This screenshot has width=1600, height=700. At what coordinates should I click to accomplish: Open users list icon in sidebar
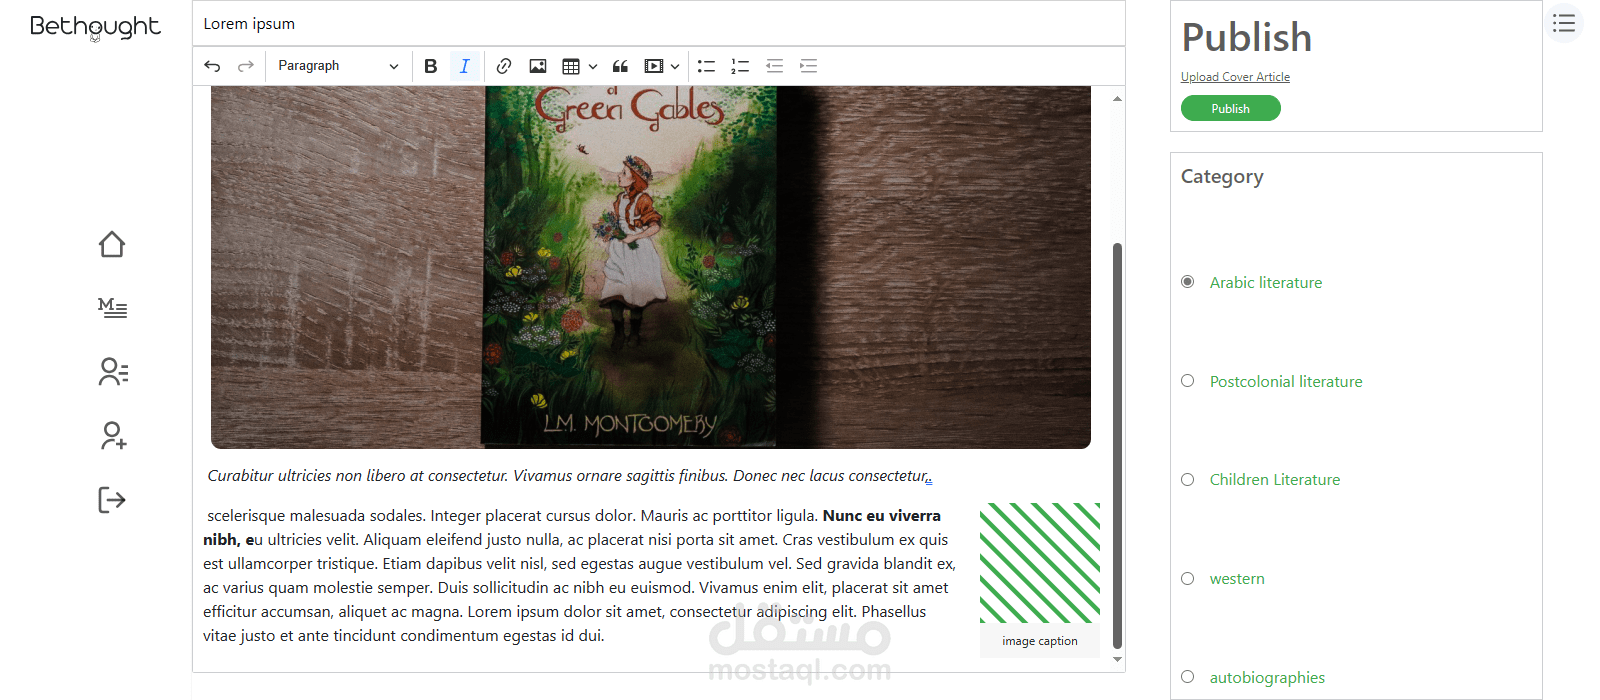point(113,372)
